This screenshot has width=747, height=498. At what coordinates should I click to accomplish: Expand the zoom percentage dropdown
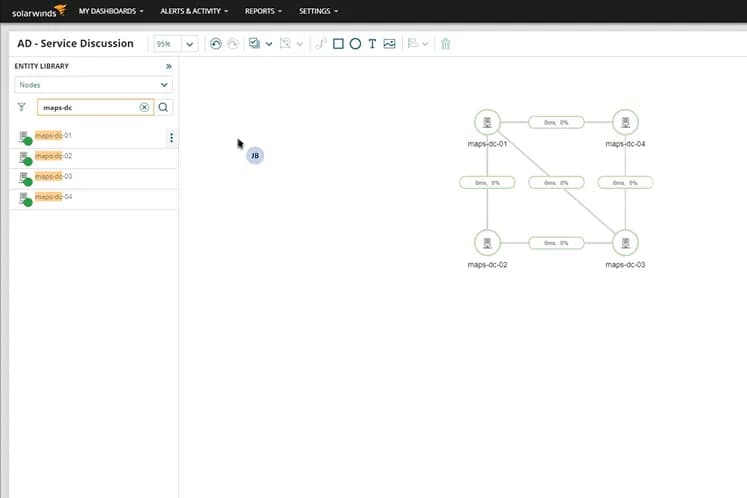point(190,44)
